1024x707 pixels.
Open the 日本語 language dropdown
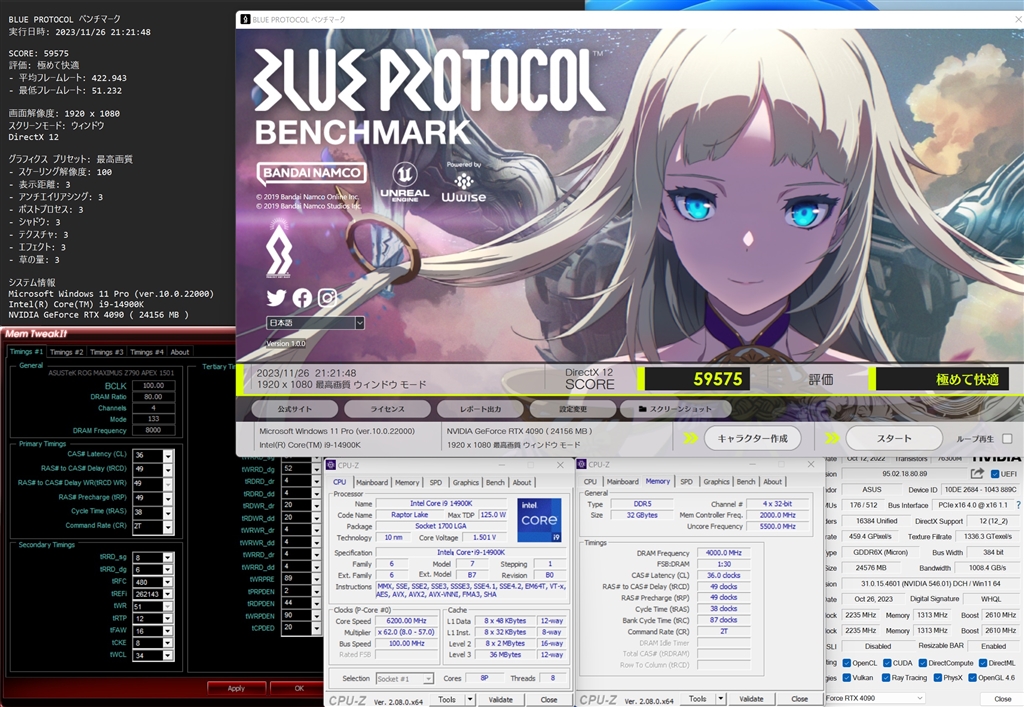tap(315, 323)
